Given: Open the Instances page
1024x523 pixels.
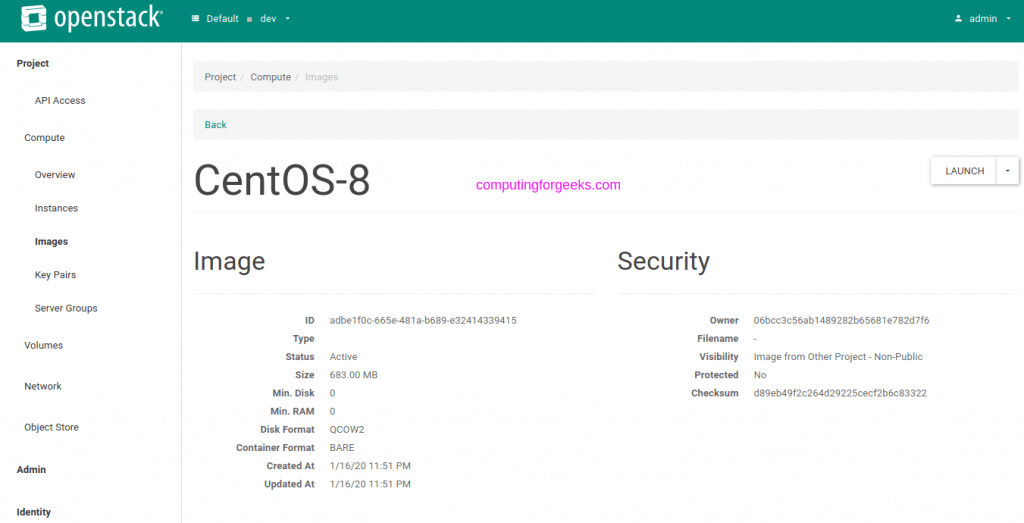Looking at the screenshot, I should [x=56, y=208].
